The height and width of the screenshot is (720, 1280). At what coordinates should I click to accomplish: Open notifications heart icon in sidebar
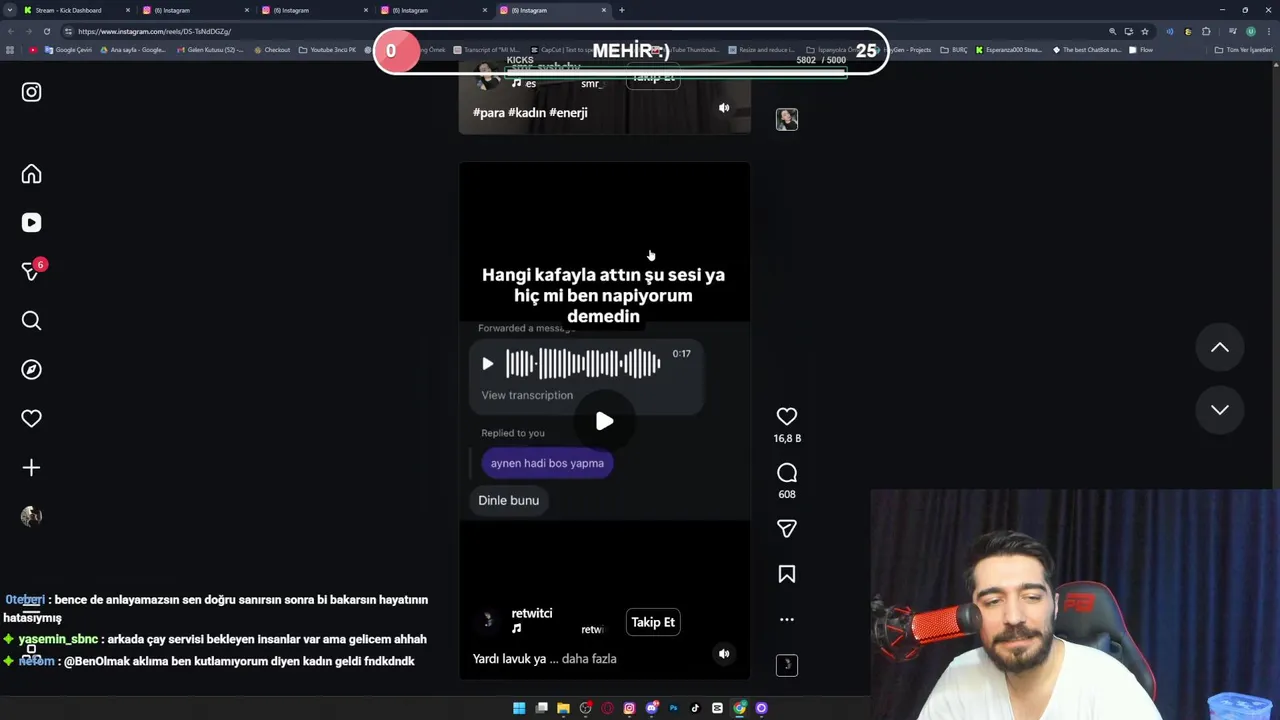[x=31, y=419]
